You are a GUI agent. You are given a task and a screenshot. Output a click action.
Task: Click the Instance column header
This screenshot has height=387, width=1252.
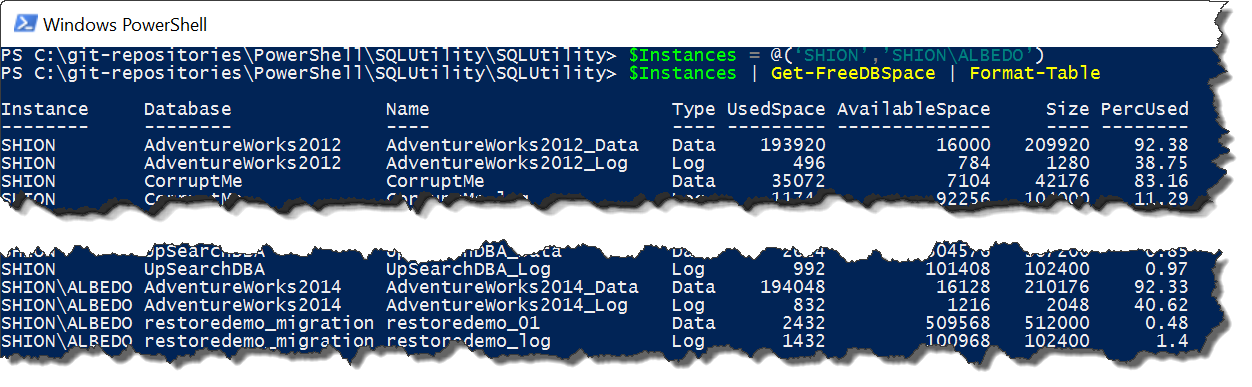pos(45,109)
